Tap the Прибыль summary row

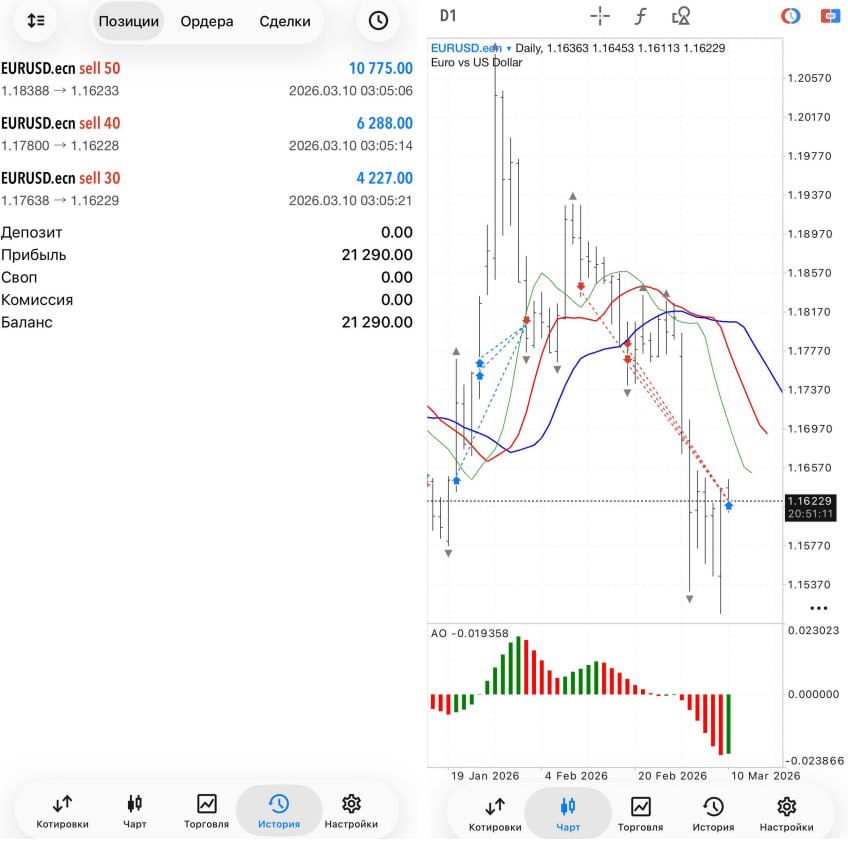click(206, 254)
